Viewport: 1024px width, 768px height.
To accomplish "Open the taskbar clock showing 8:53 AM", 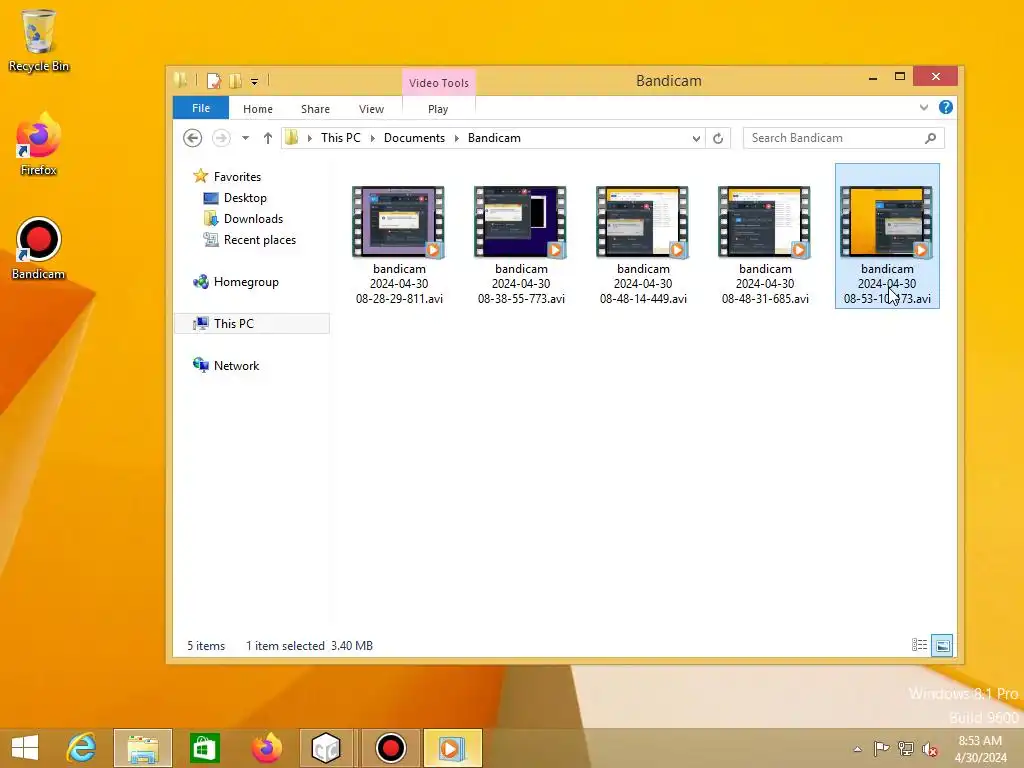I will (980, 748).
